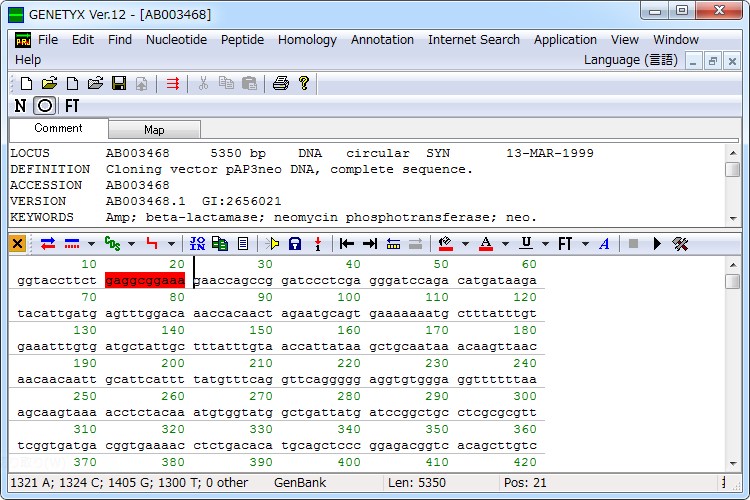Jump to sequence end with right-bar arrow
Screen dimensions: 750x500
[x=370, y=244]
